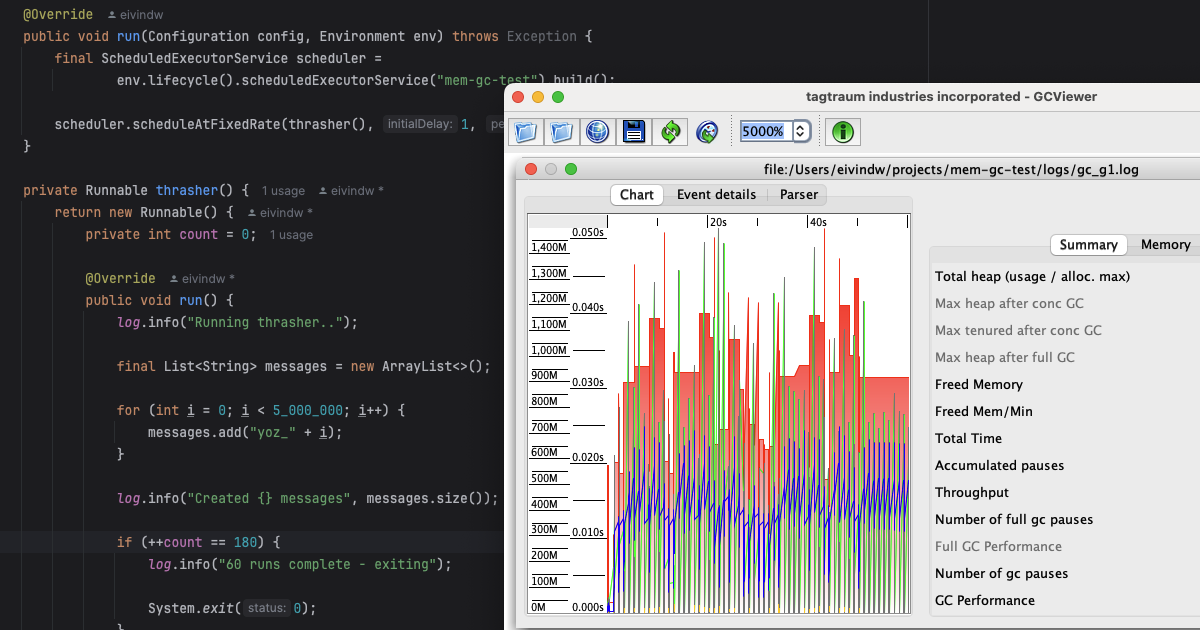Screen dimensions: 1200x630
Task: Switch to the Event details tab
Action: (716, 195)
